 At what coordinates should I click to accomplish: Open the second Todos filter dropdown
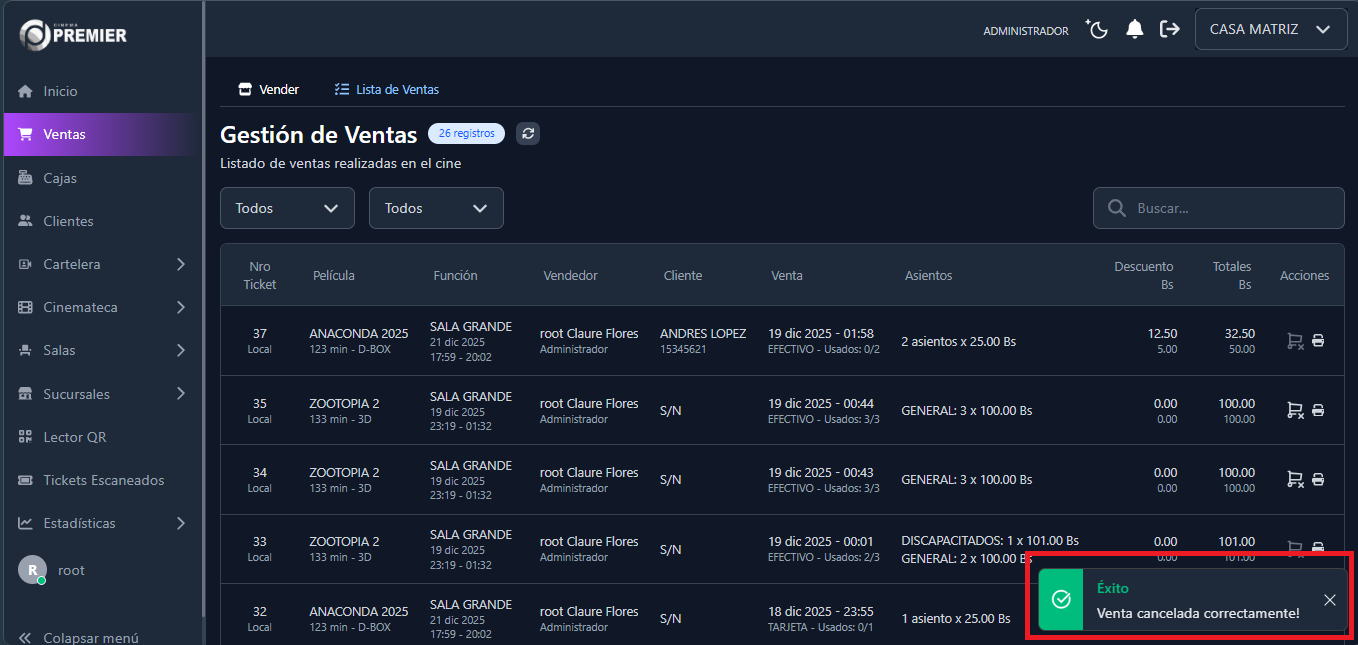click(436, 208)
